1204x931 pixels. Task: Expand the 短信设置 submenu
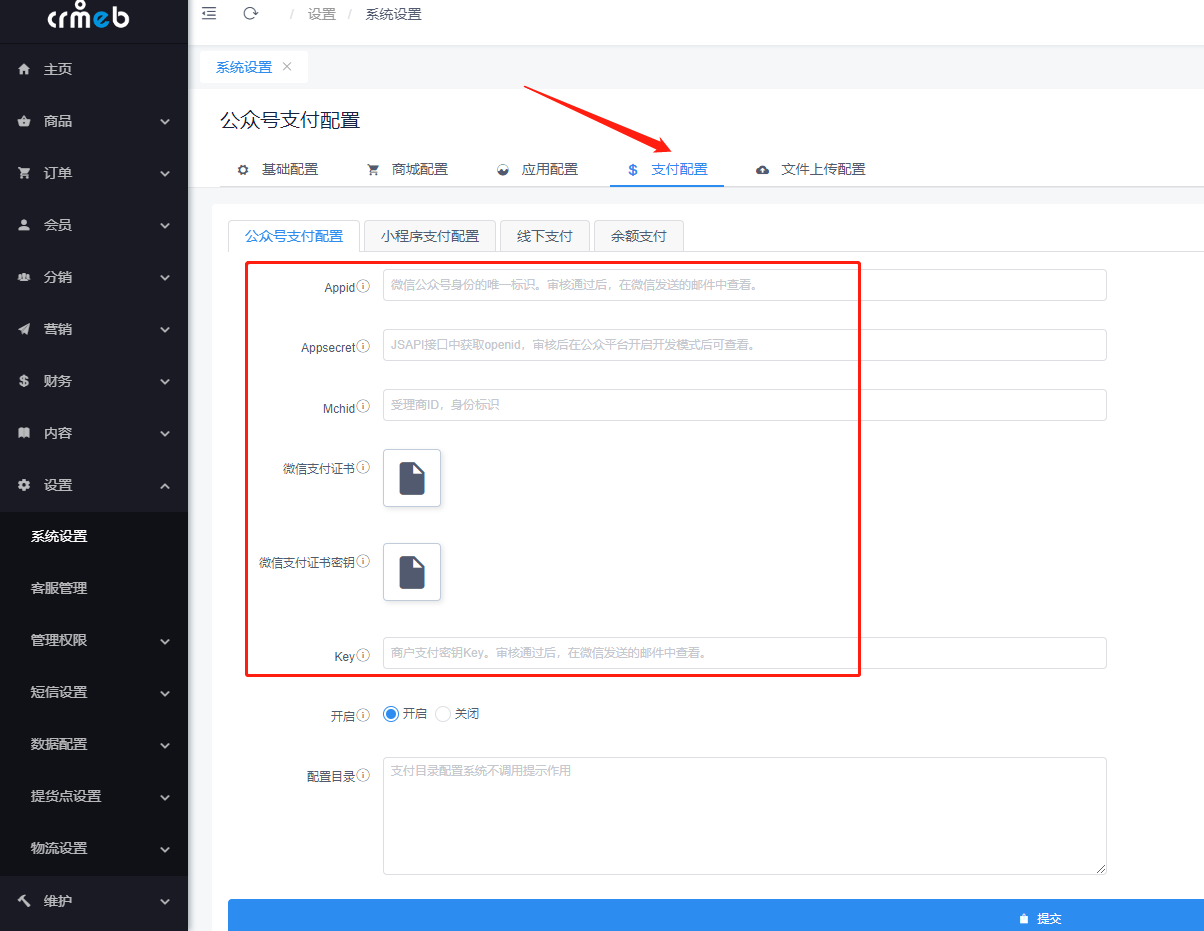[x=94, y=692]
